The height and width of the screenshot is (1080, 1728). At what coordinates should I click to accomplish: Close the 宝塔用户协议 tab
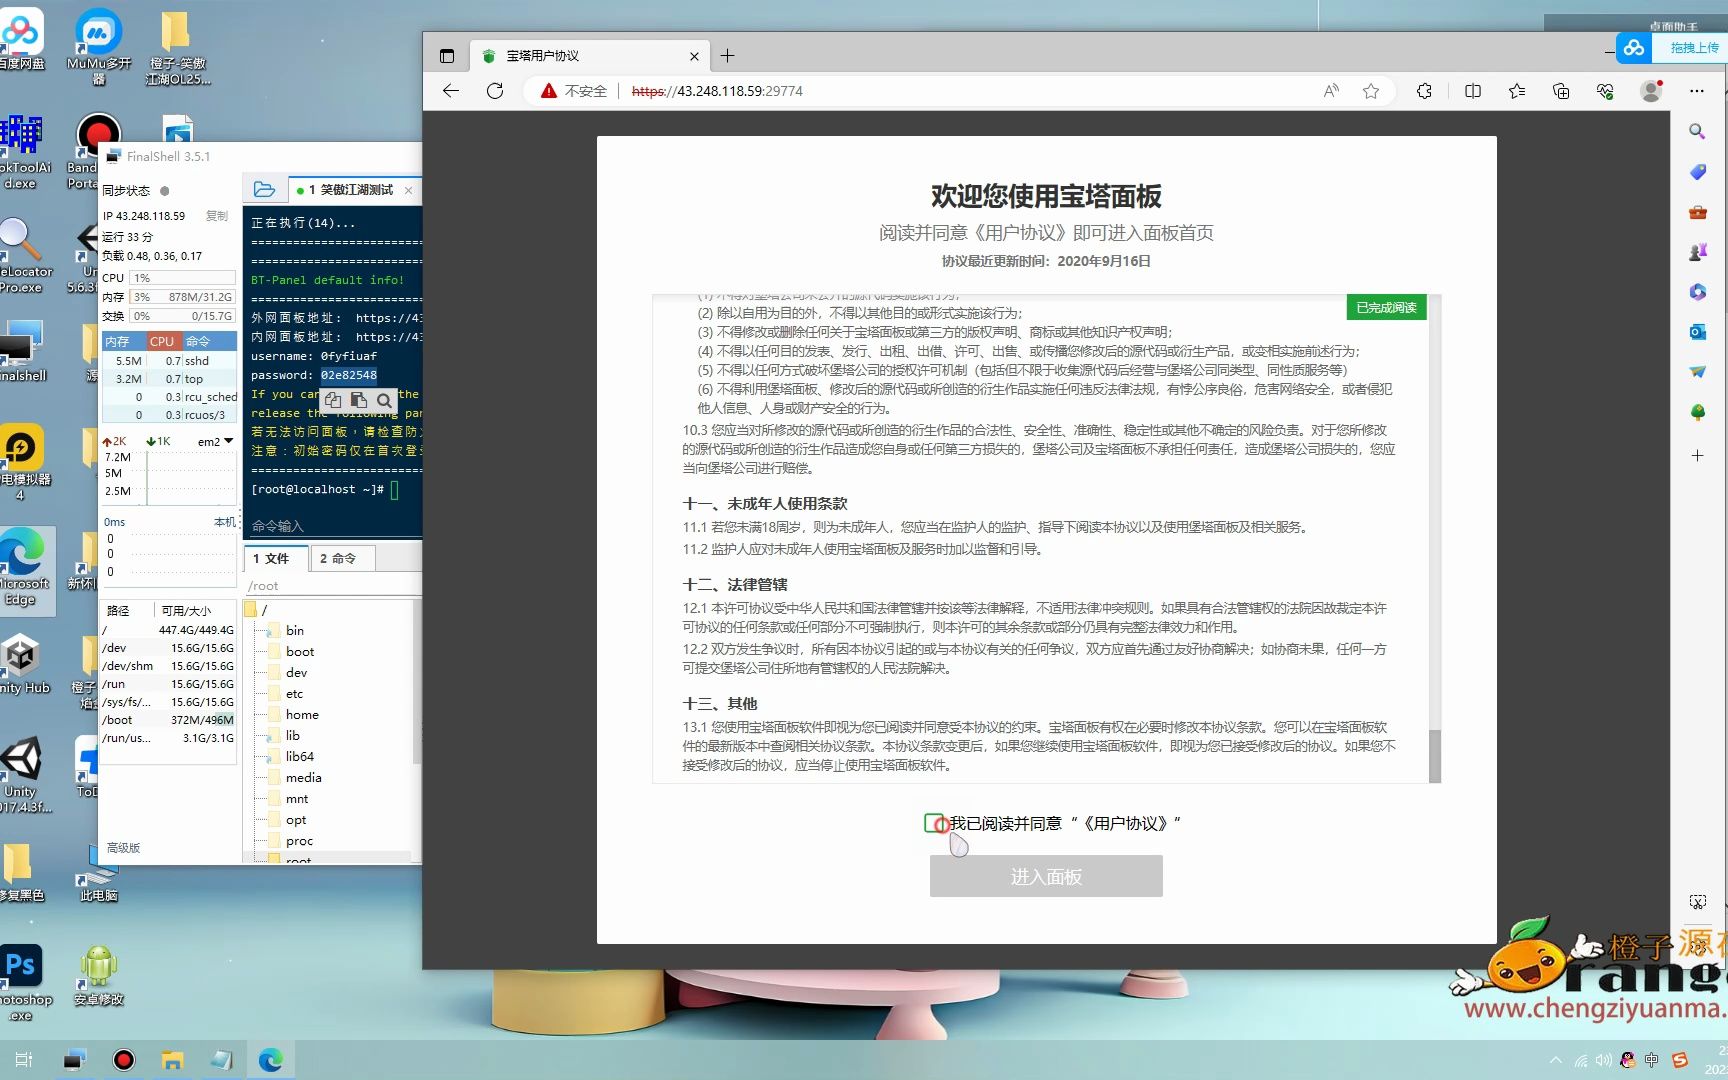[x=694, y=56]
